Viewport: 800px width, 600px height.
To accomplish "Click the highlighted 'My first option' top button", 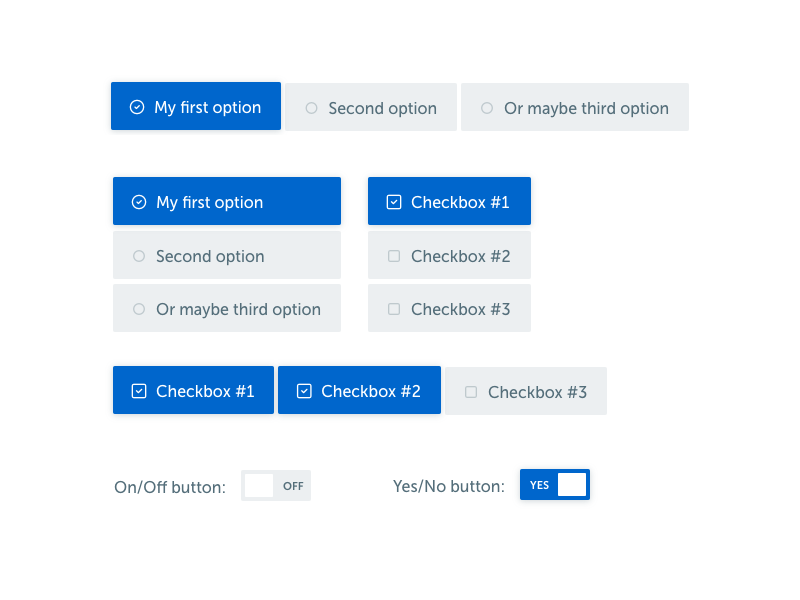I will click(196, 106).
